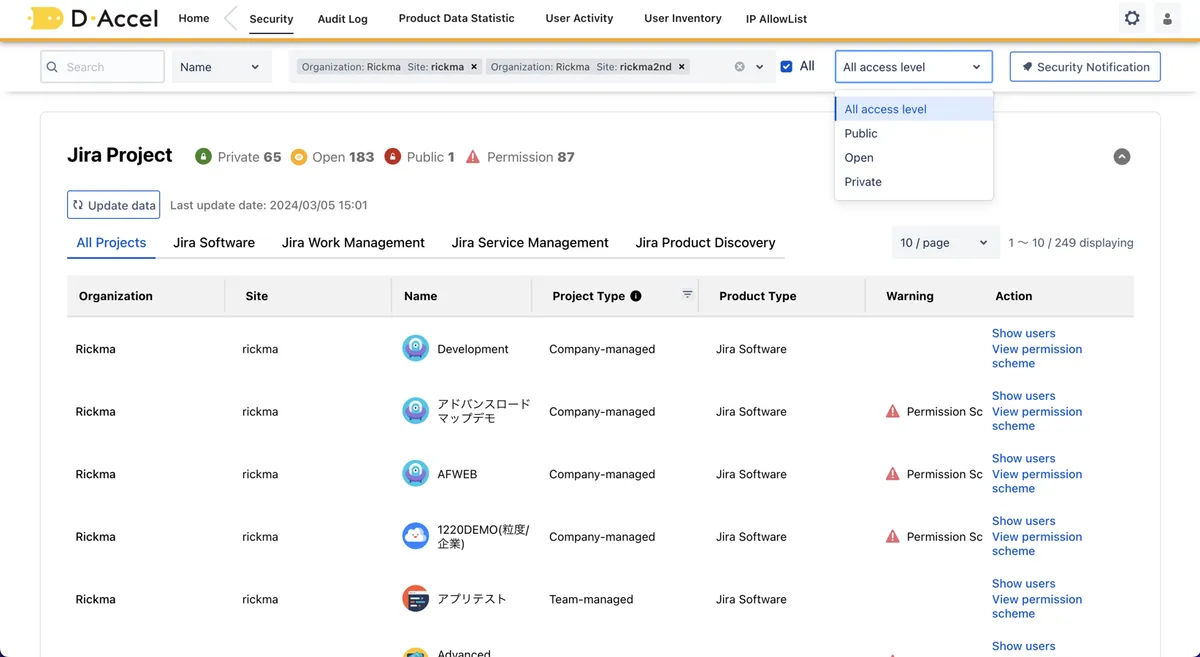Click the アプリテスト project avatar
The width and height of the screenshot is (1200, 657).
415,599
